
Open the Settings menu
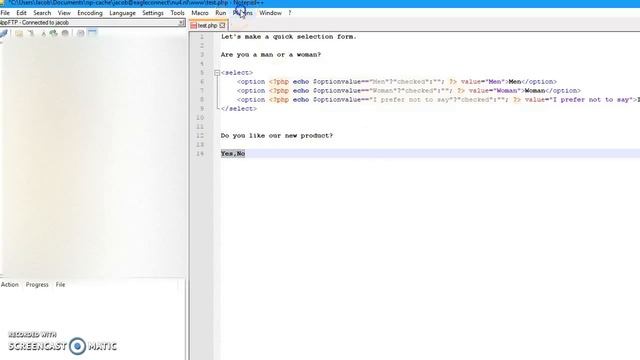[x=153, y=13]
